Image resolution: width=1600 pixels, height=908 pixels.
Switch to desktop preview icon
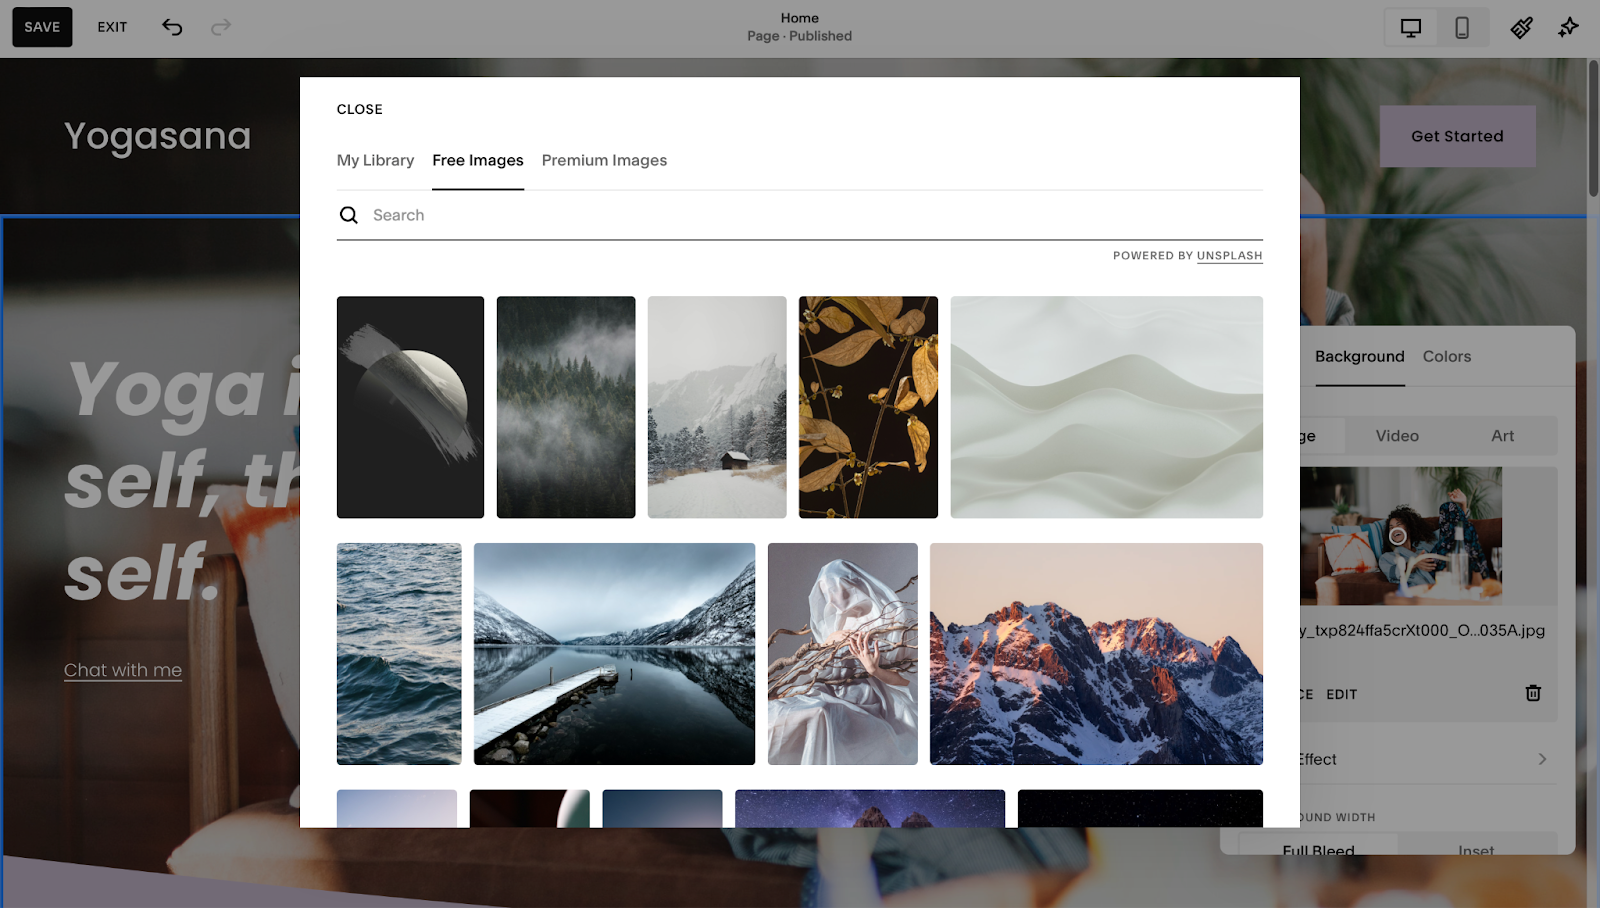pyautogui.click(x=1411, y=28)
